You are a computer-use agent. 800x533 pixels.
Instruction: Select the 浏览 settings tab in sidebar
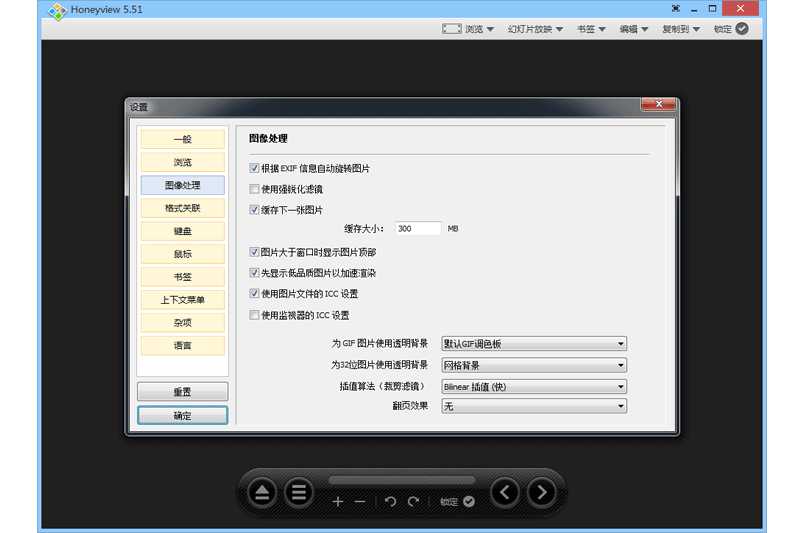[183, 162]
